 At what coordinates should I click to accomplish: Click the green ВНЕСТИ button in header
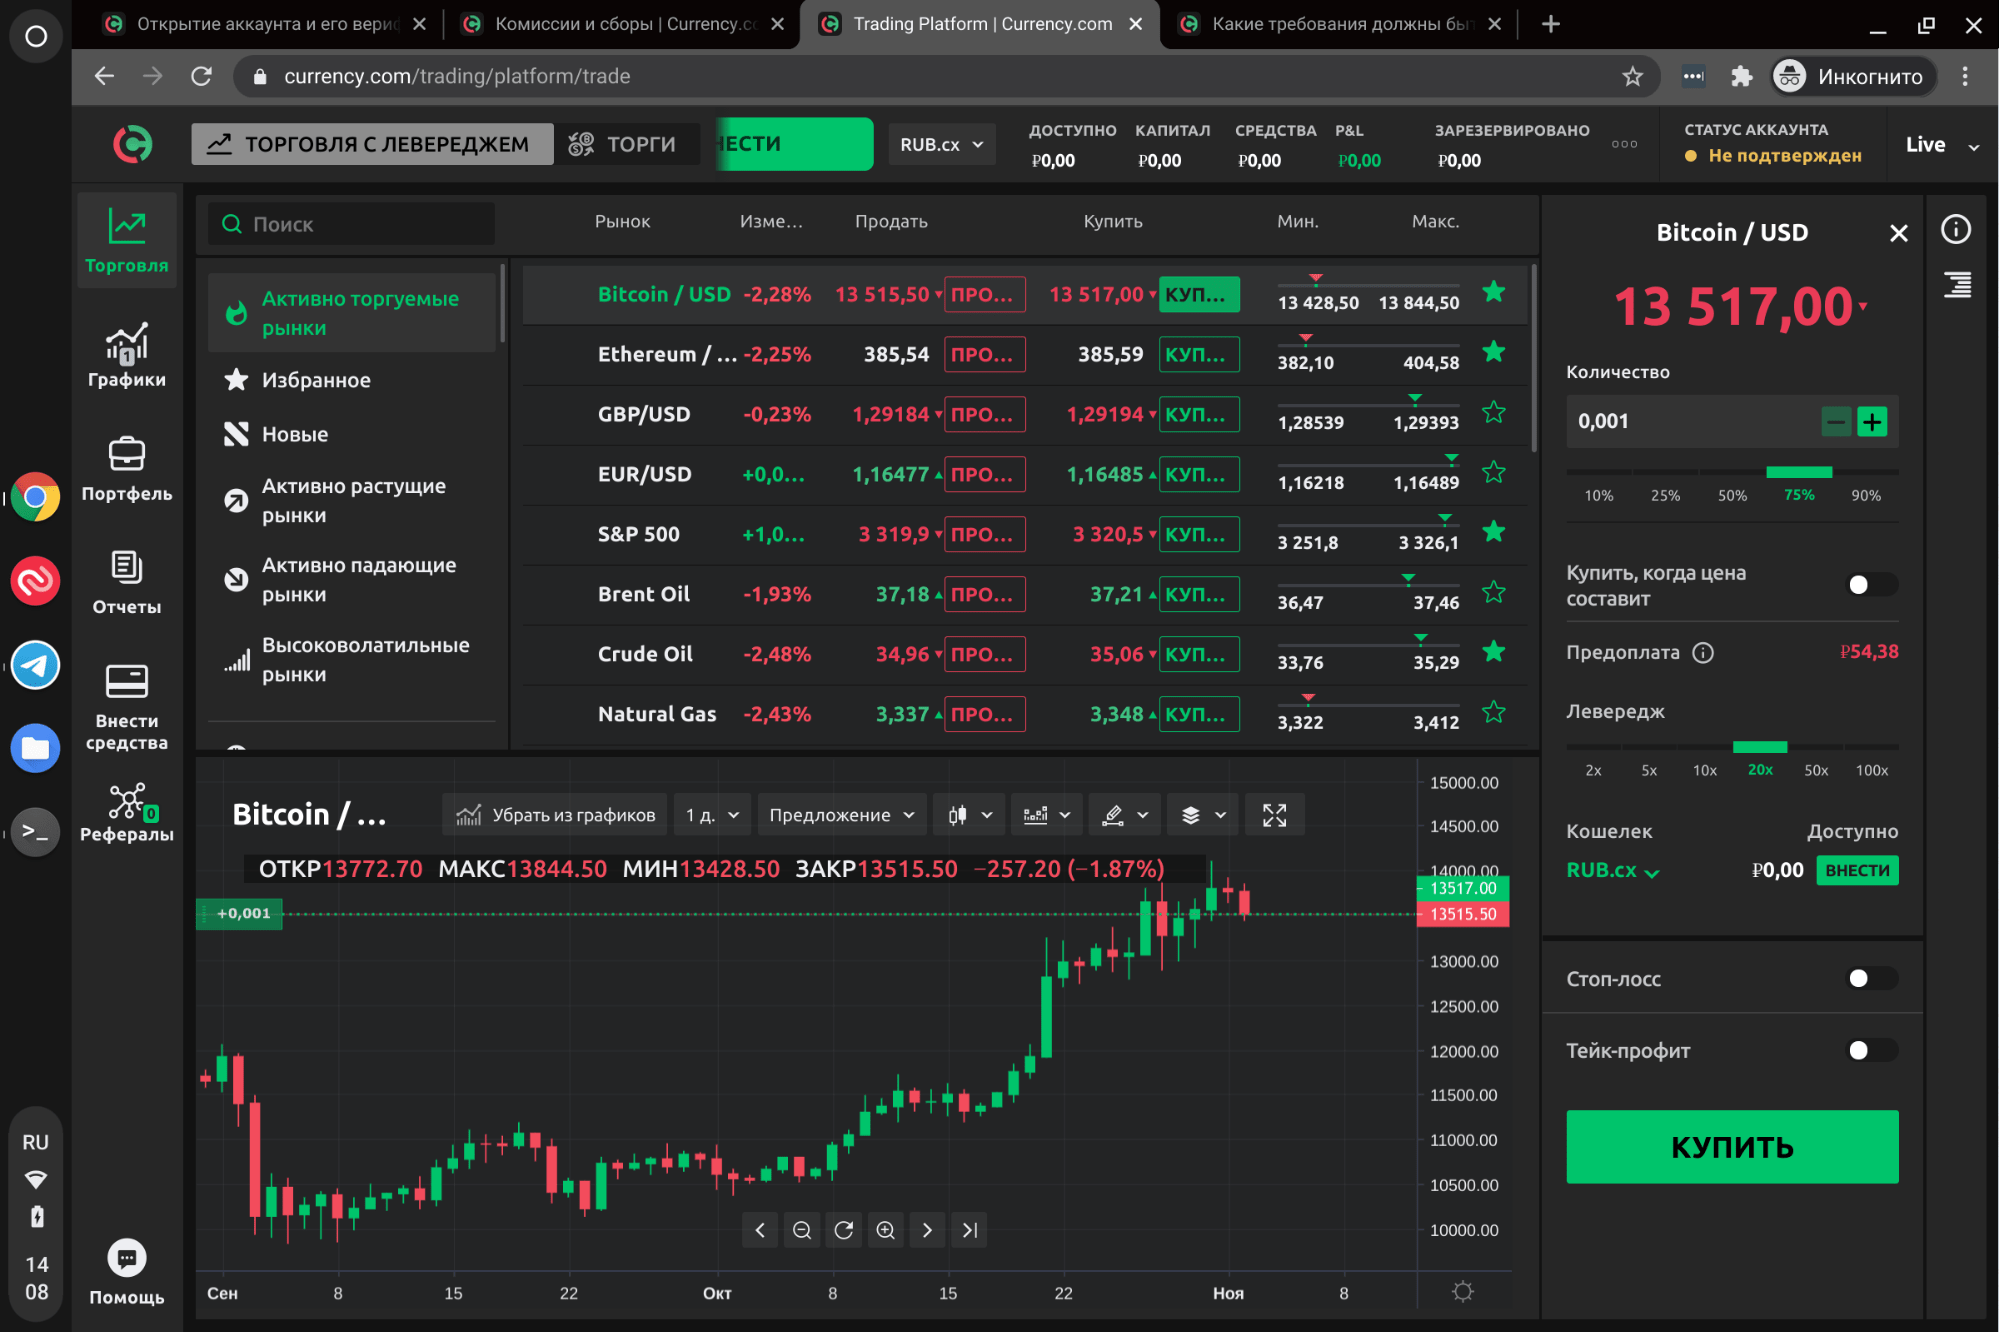click(793, 144)
